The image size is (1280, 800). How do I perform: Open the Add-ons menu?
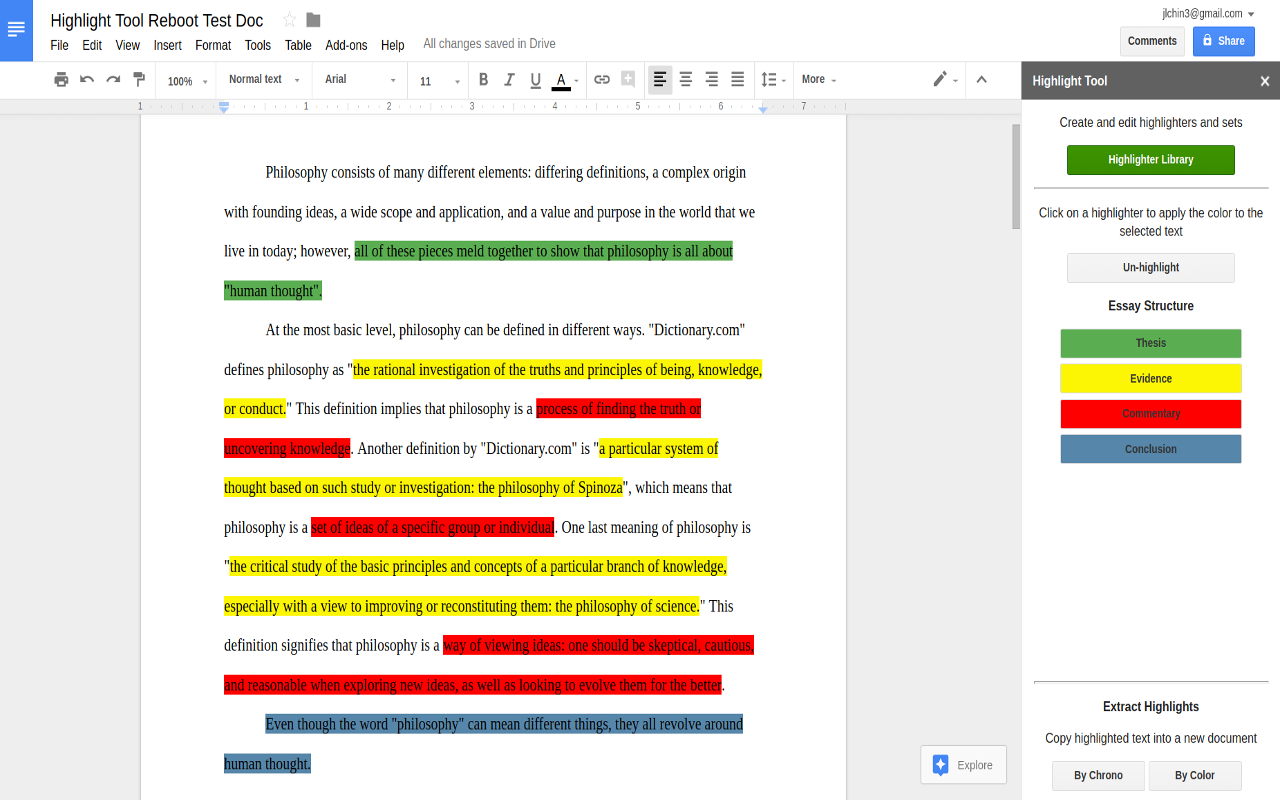click(346, 45)
